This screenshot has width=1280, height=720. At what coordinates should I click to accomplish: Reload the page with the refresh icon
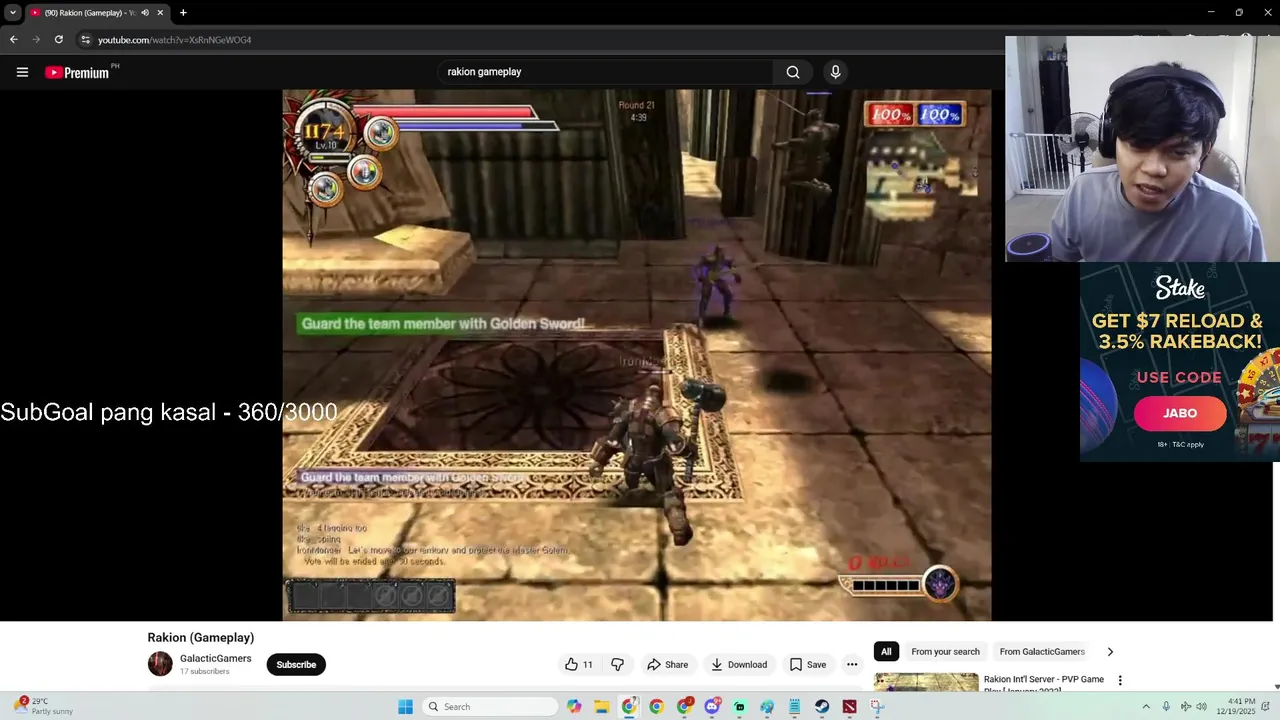[x=59, y=40]
